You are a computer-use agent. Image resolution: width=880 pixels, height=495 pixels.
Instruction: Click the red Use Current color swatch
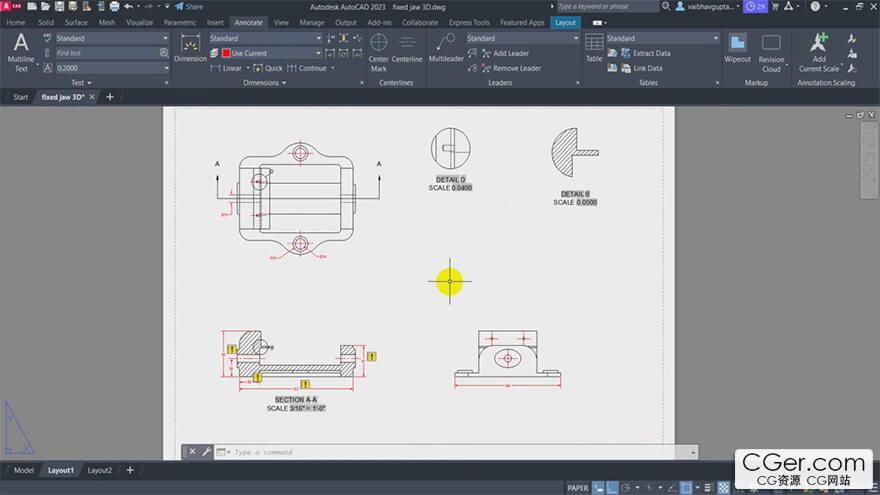point(227,53)
